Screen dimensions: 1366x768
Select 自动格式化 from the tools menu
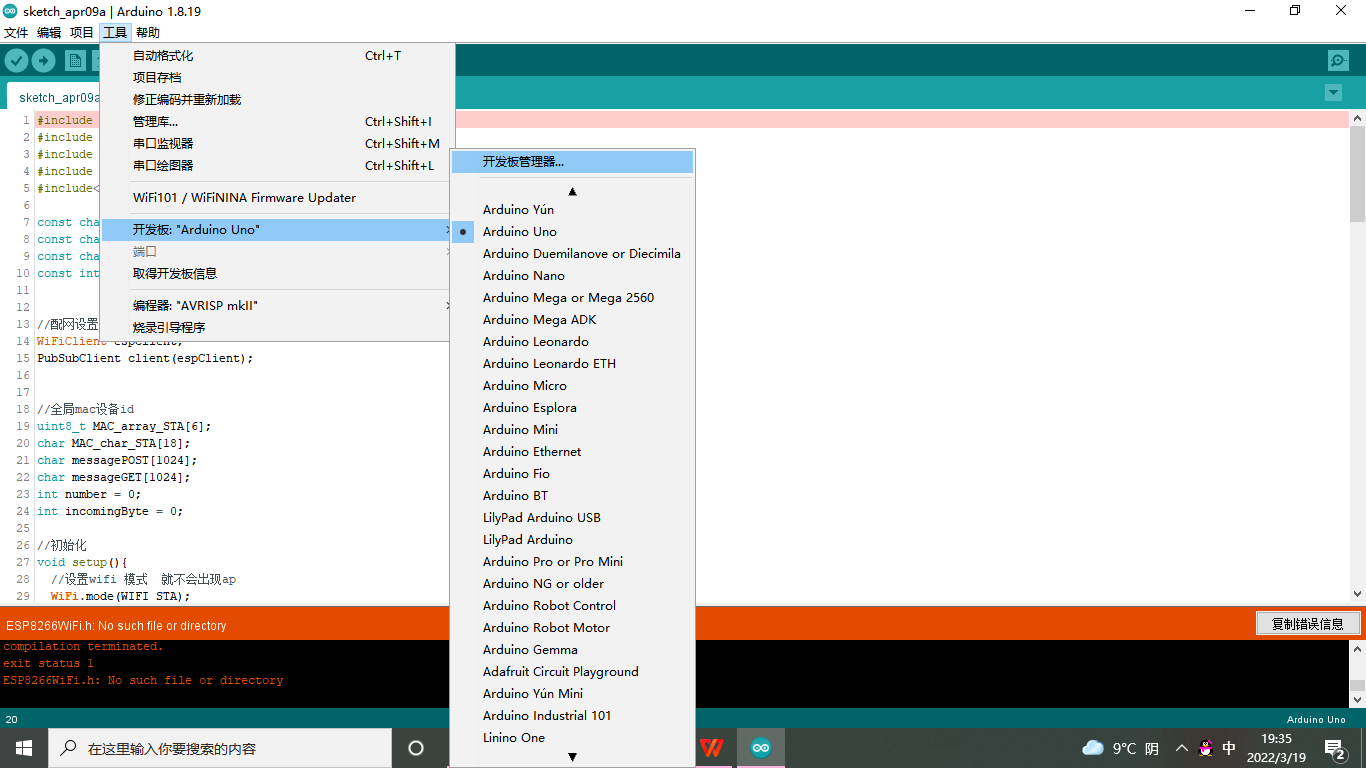click(278, 56)
